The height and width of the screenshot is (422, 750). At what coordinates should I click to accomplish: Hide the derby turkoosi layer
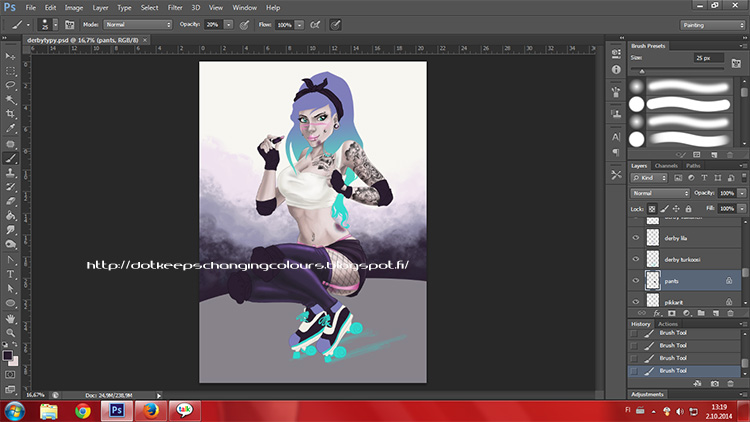(x=636, y=259)
